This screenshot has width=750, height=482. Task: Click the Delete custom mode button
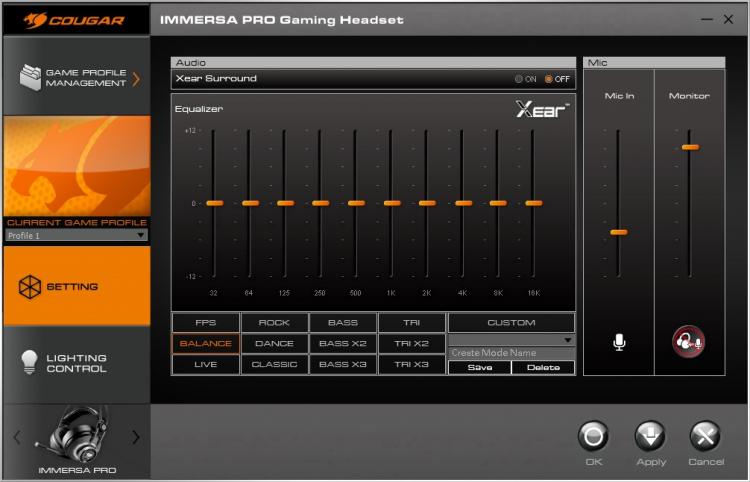[543, 367]
